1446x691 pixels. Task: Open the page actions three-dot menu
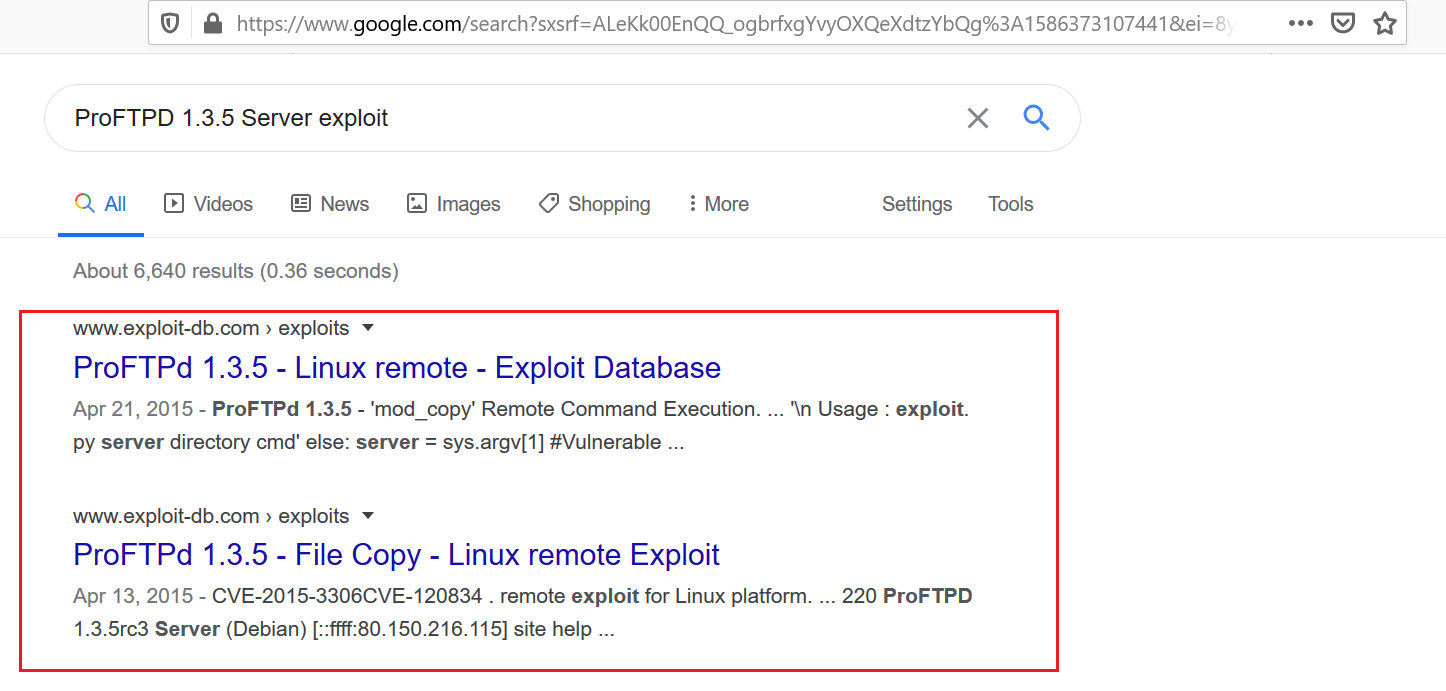[1301, 24]
